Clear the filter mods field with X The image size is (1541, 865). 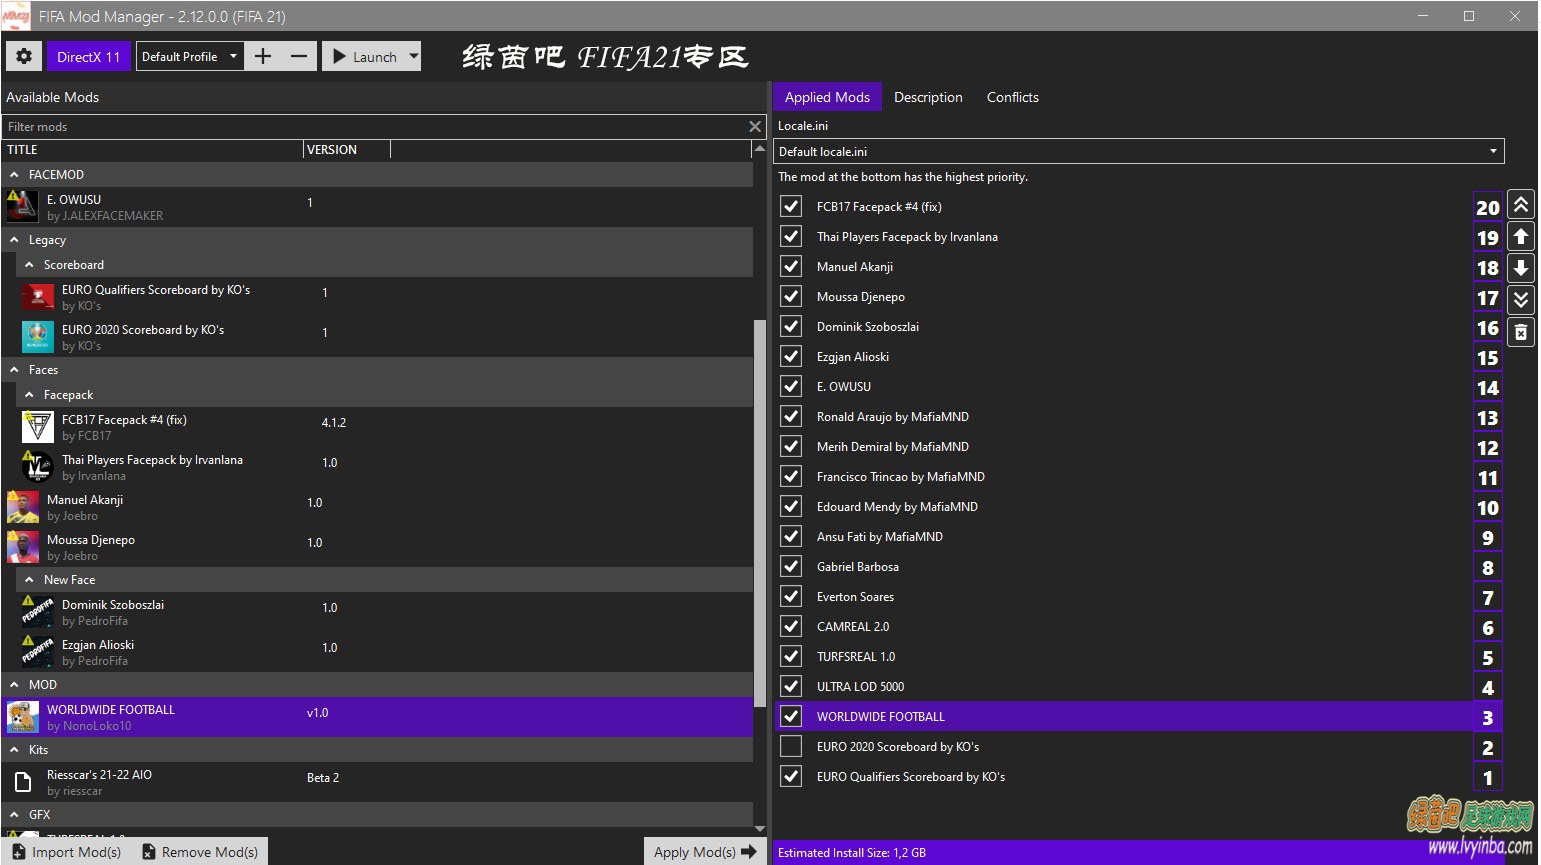(x=755, y=127)
